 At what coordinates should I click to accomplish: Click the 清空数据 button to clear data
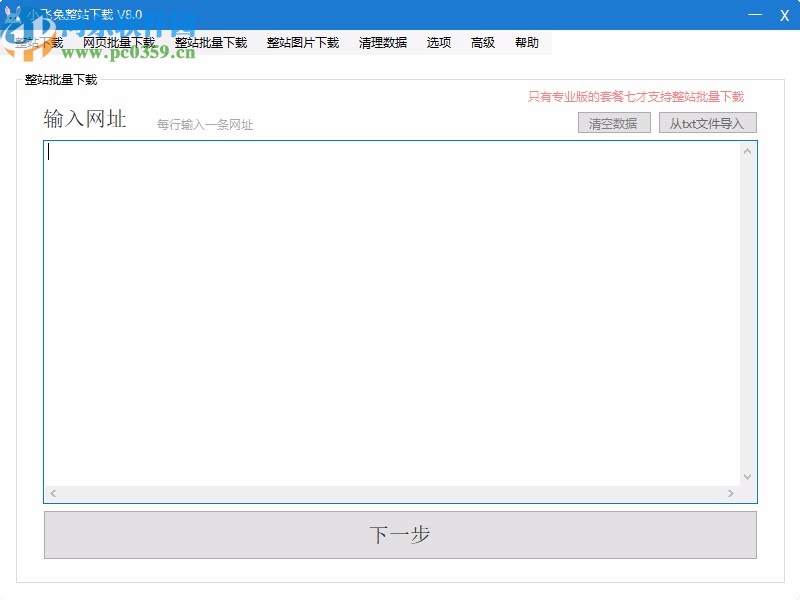[613, 122]
